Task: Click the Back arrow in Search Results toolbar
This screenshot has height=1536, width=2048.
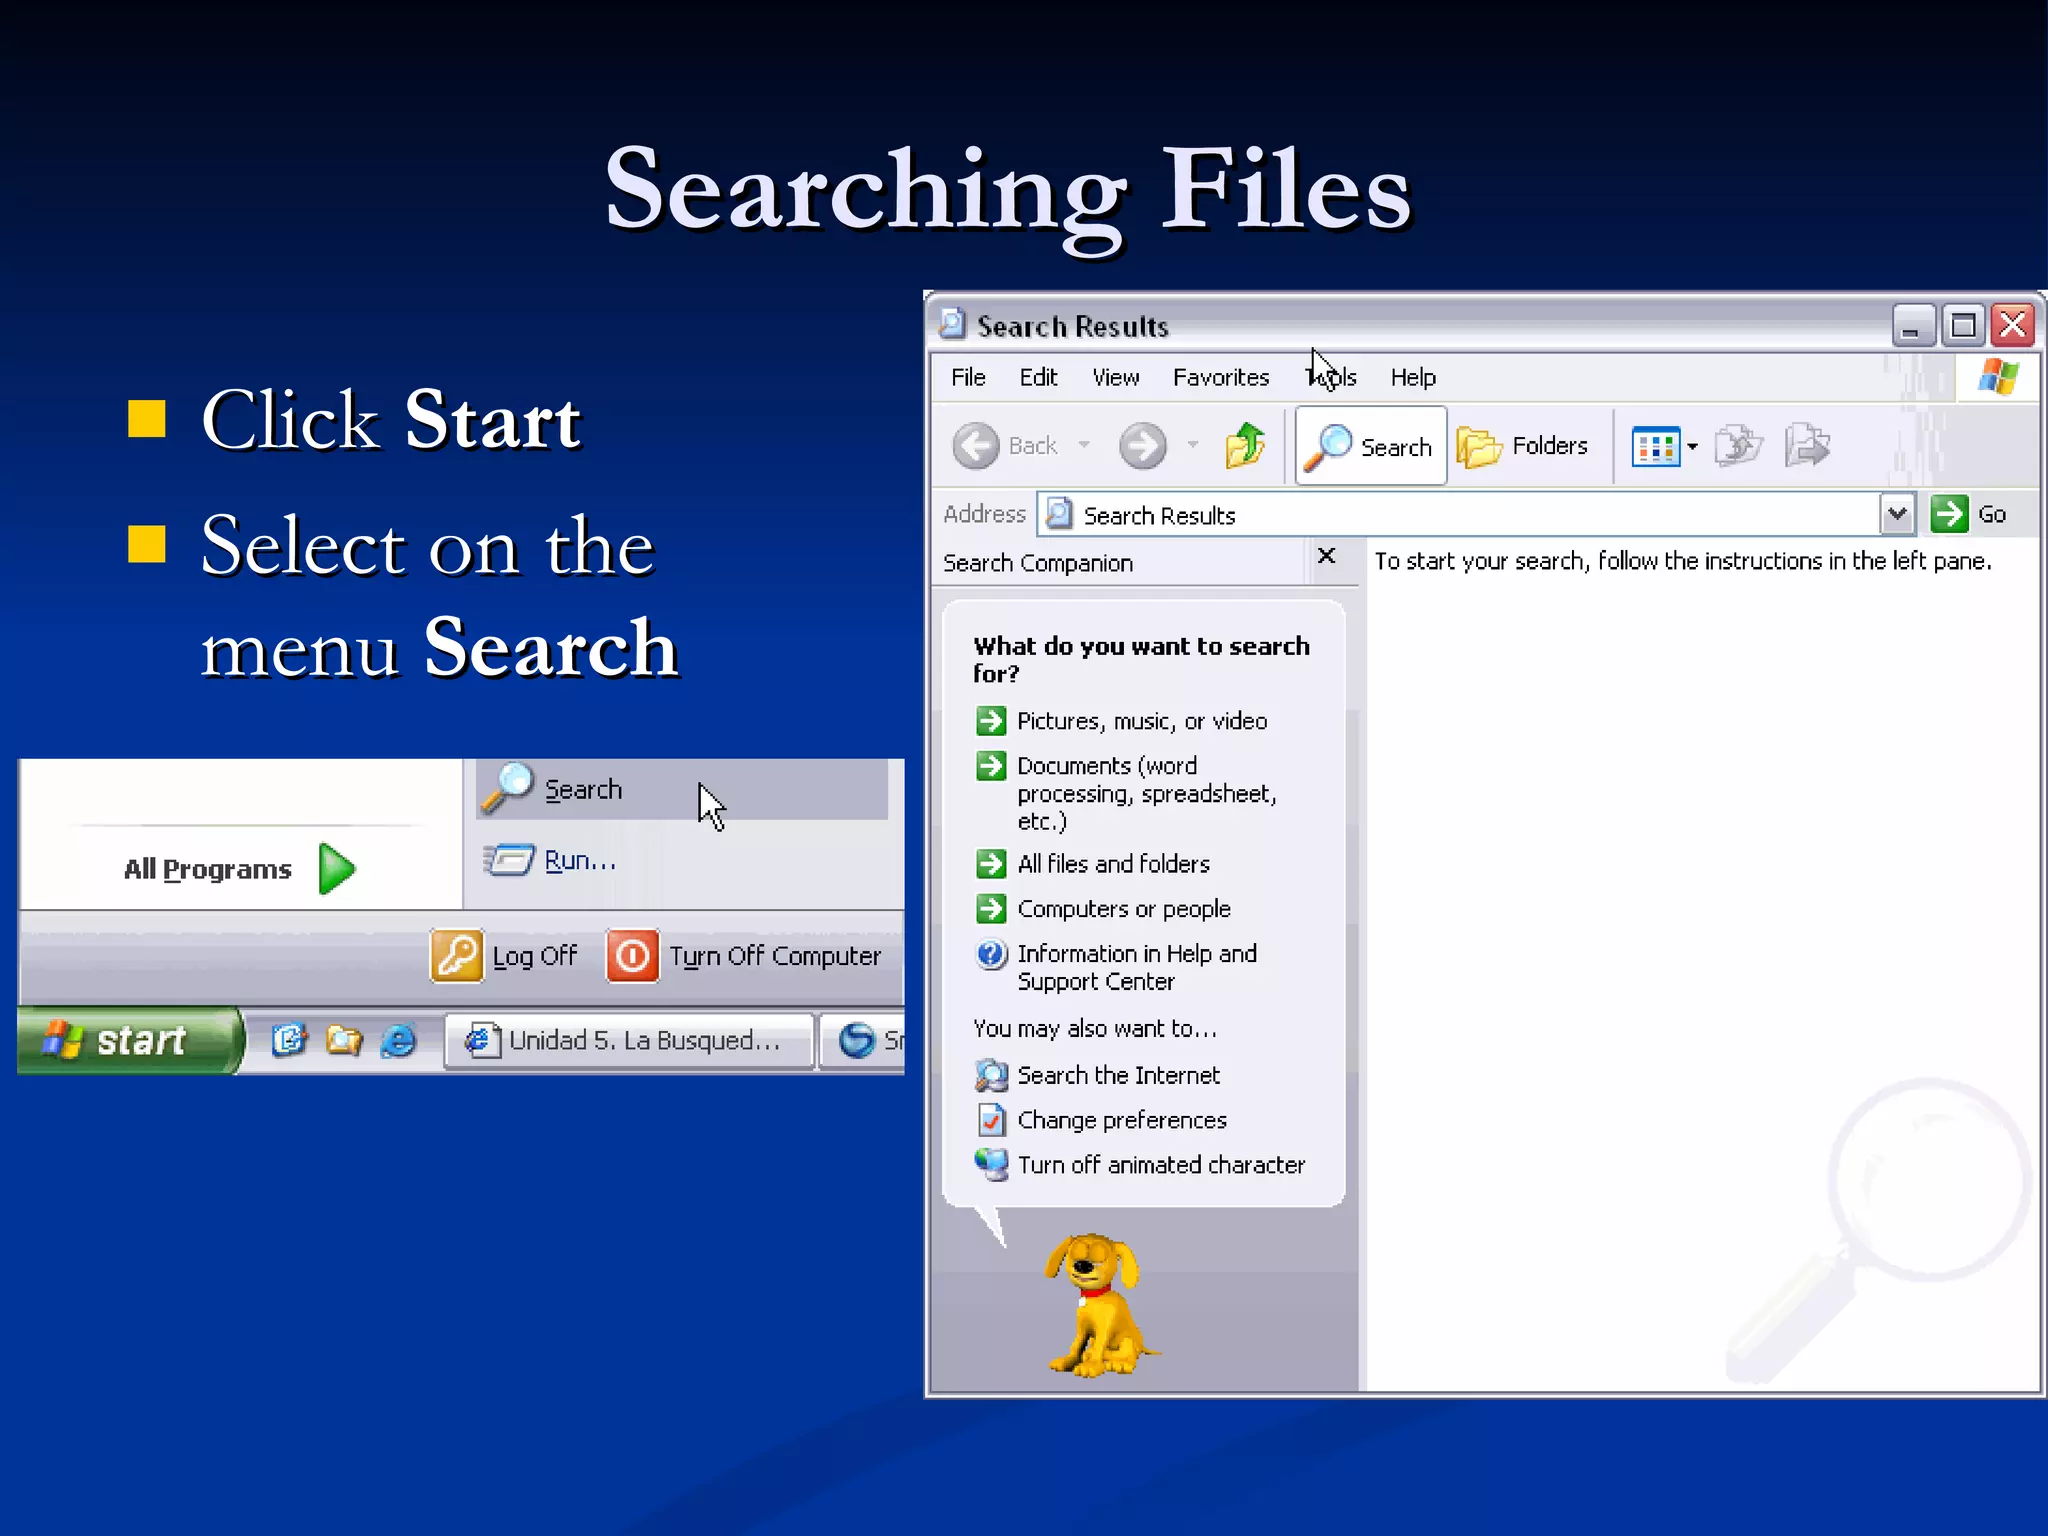Action: [x=976, y=446]
